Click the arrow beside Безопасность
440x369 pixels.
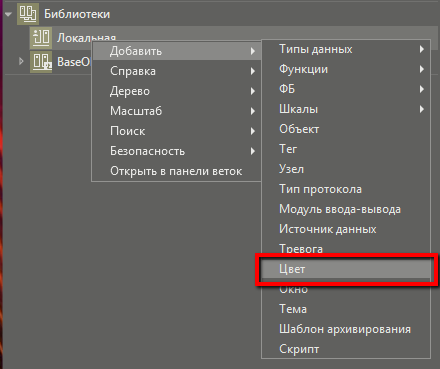click(x=253, y=151)
